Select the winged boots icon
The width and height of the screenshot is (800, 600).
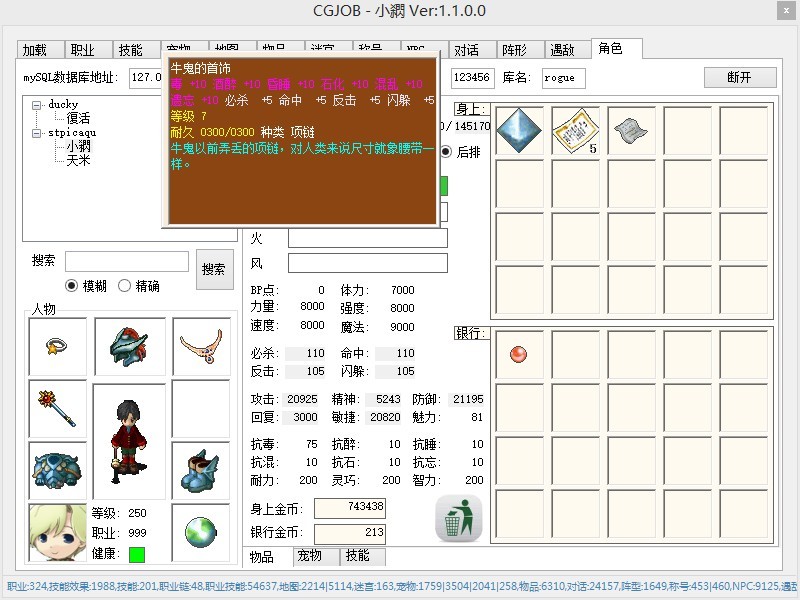(201, 471)
